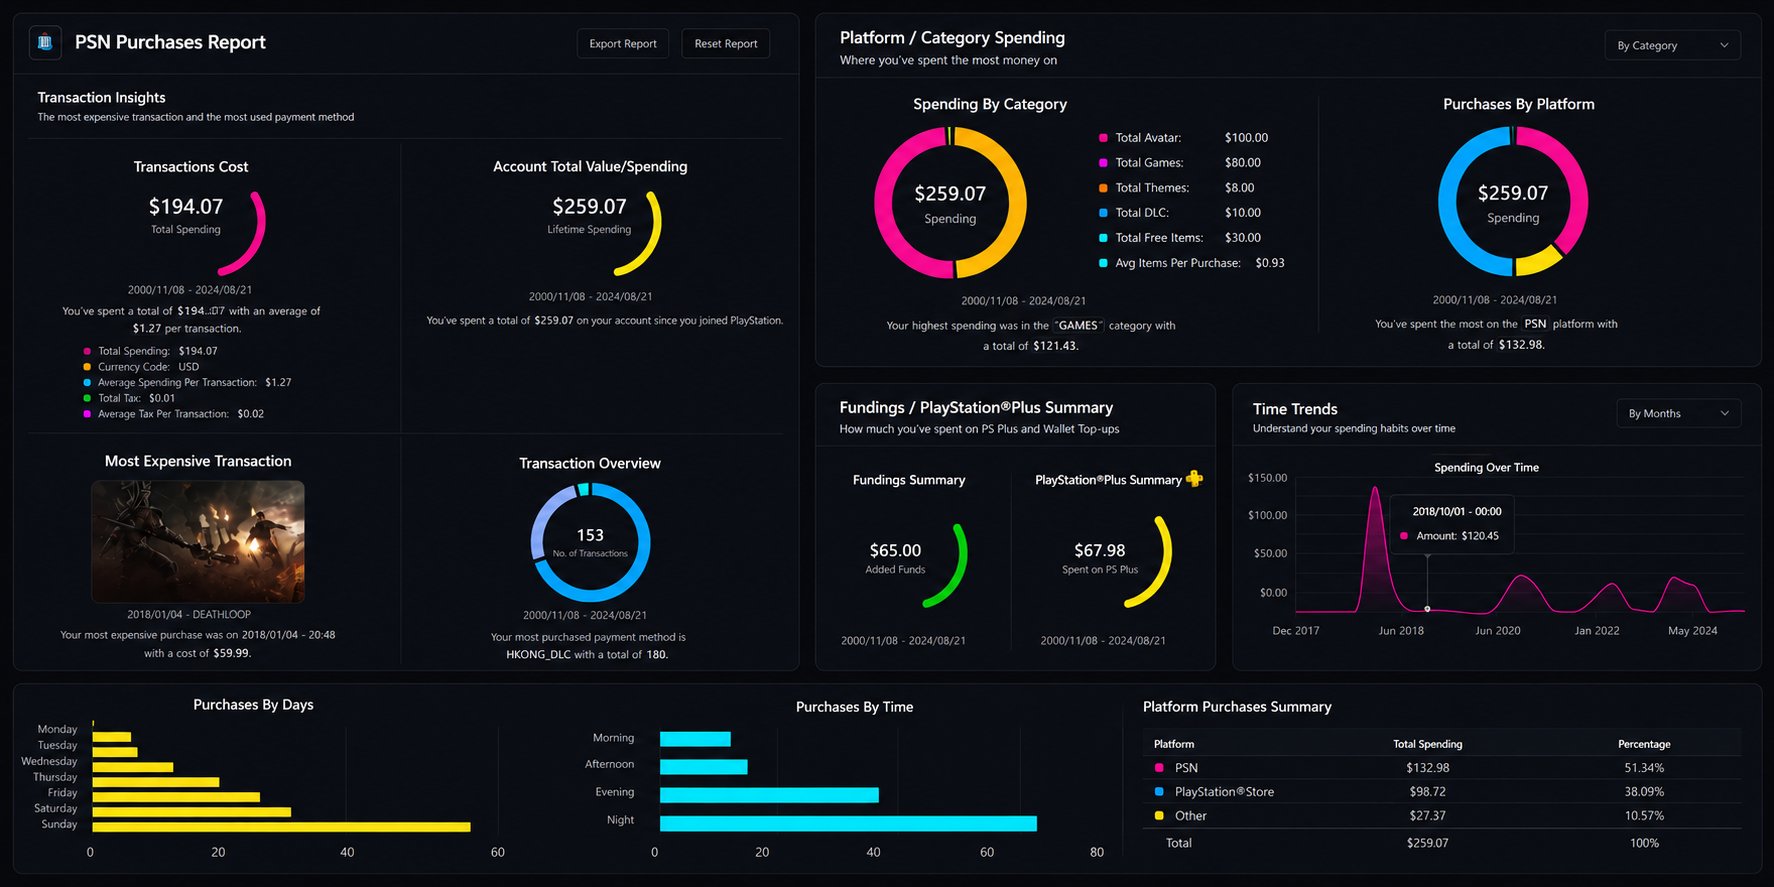The image size is (1774, 887).
Task: Click the $259.07 table total cell
Action: click(x=1427, y=843)
